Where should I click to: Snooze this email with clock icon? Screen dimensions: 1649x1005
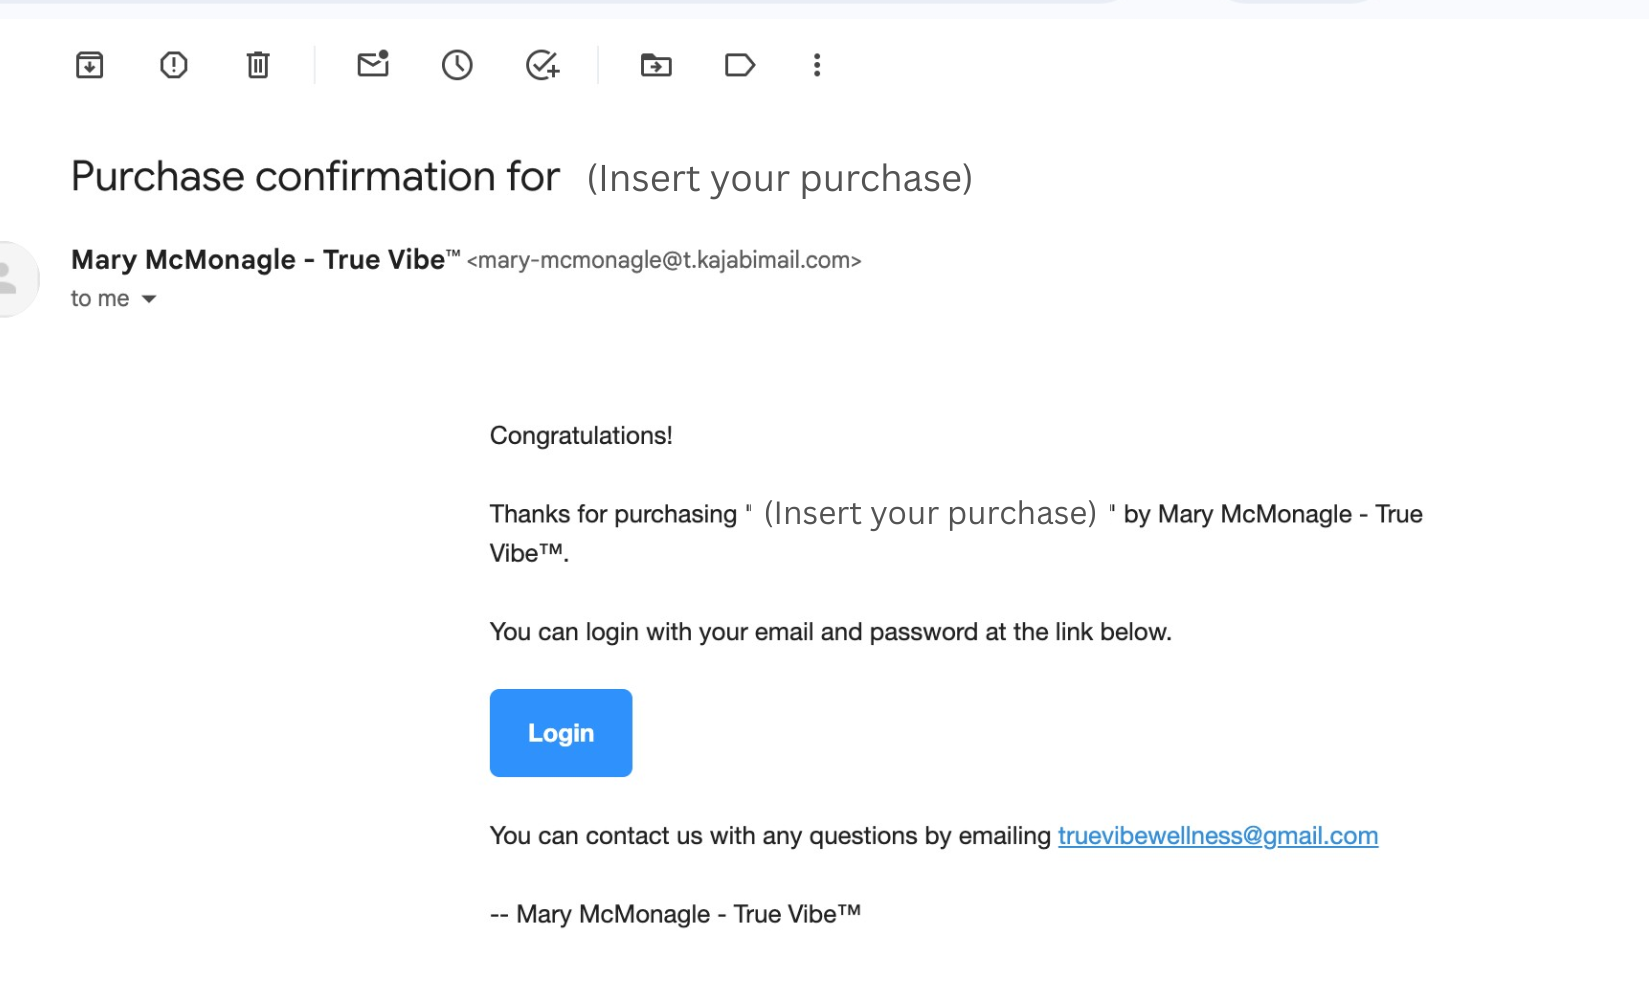click(457, 66)
